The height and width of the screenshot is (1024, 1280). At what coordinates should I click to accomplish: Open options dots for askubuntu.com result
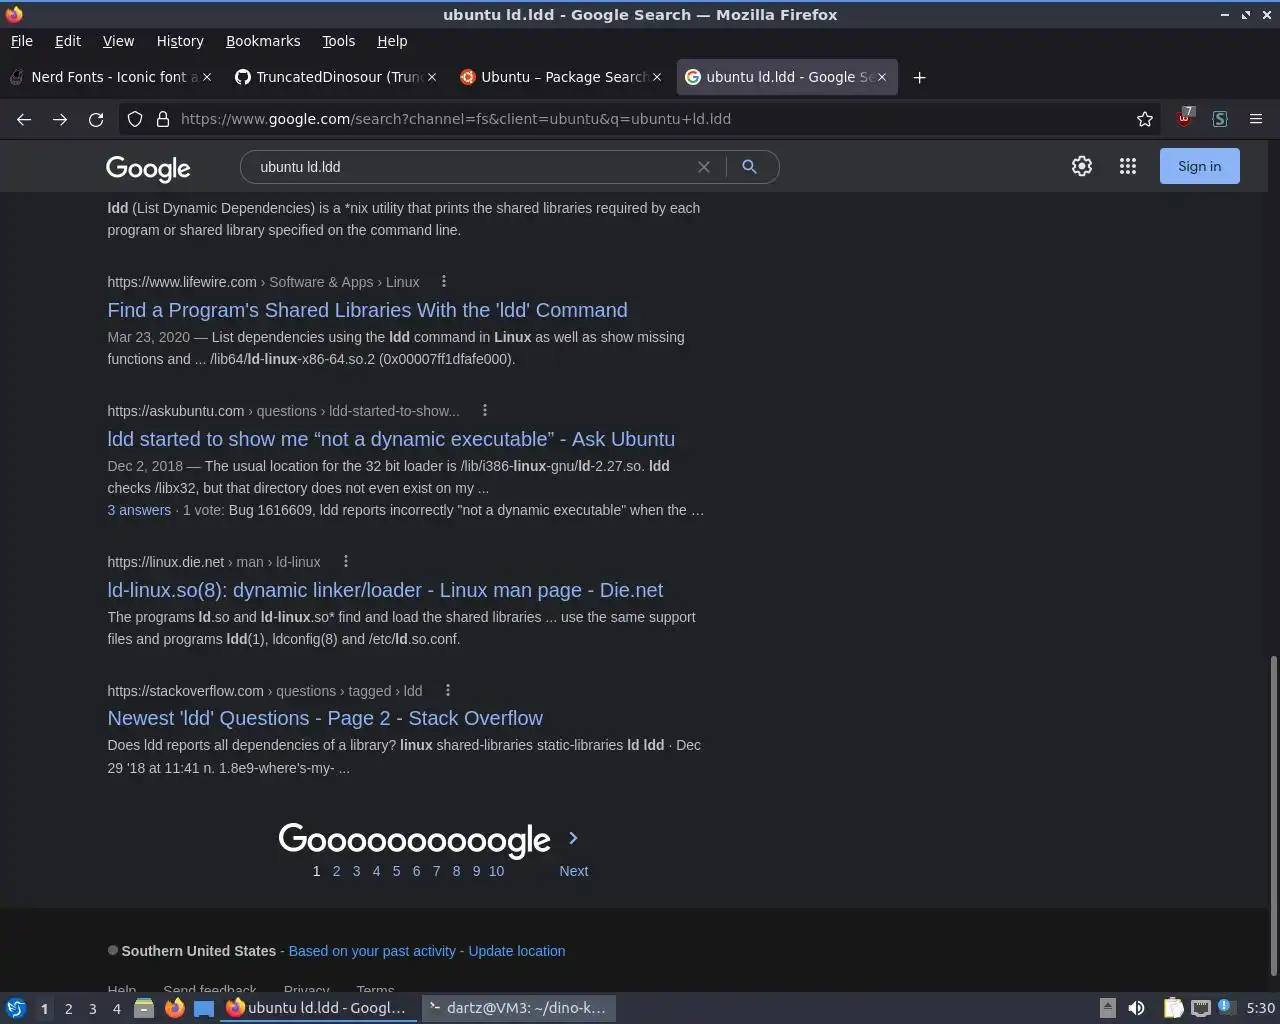[485, 410]
